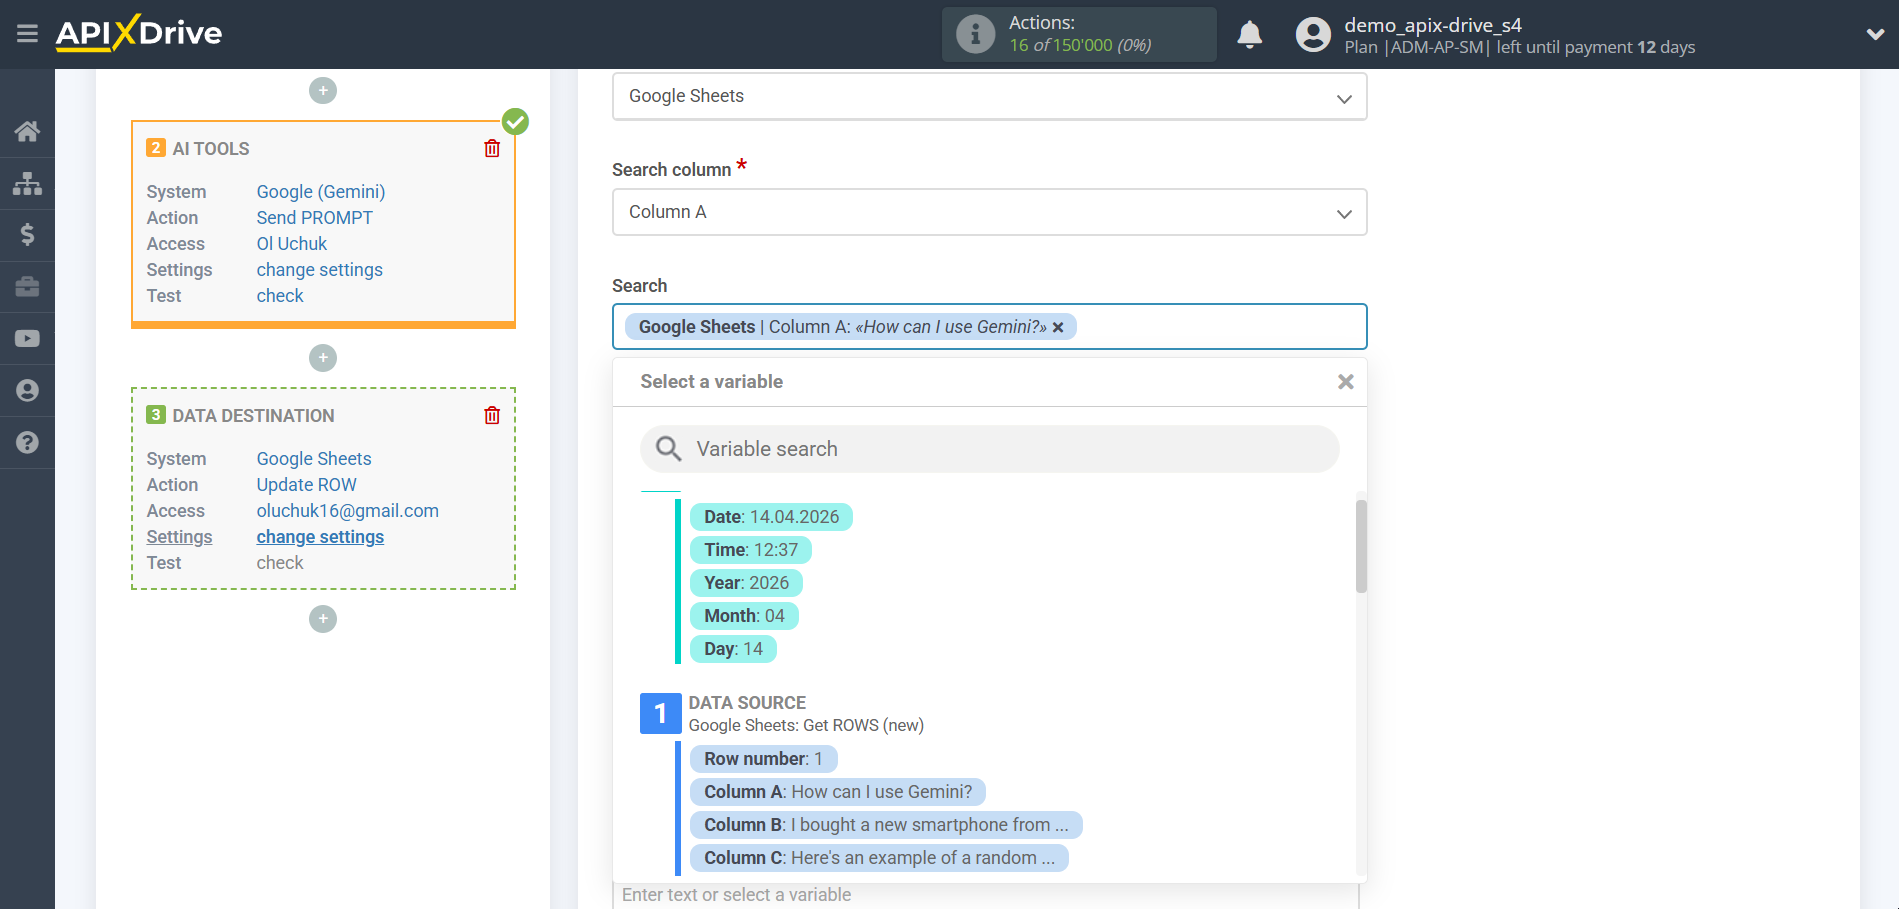This screenshot has width=1899, height=909.
Task: Click the variable list scrollbar
Action: click(1360, 546)
